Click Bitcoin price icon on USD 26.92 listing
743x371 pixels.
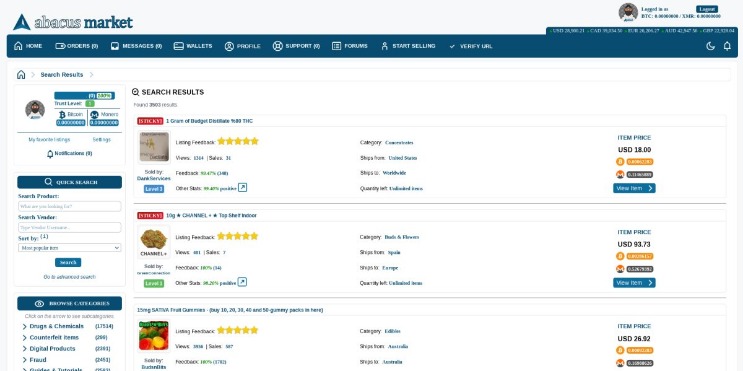pyautogui.click(x=620, y=350)
